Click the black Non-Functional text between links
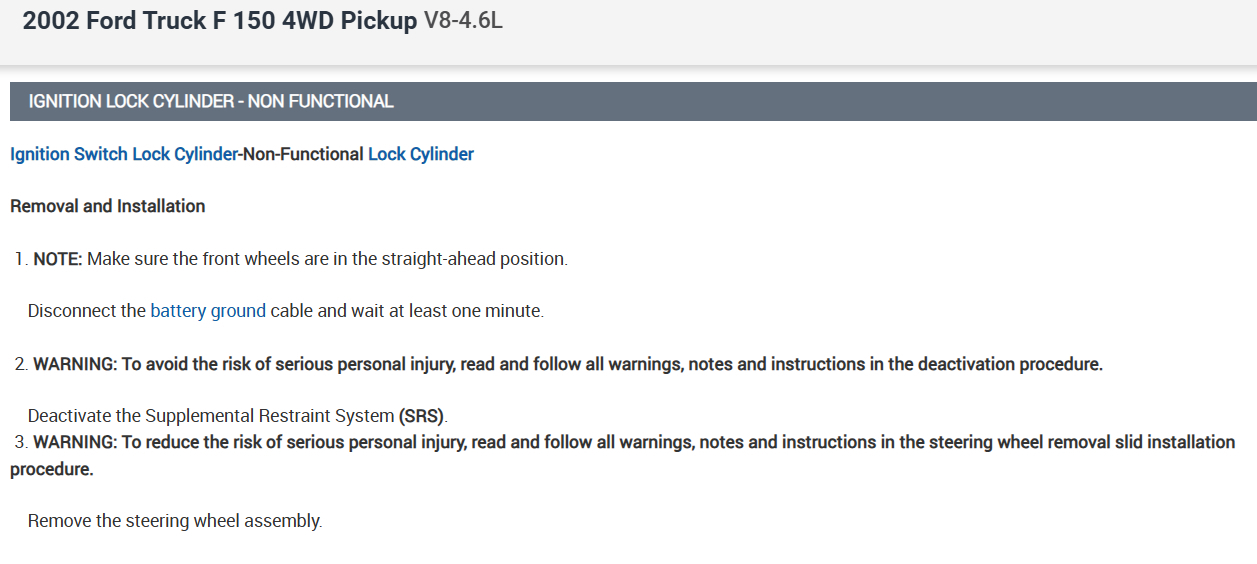 click(302, 154)
